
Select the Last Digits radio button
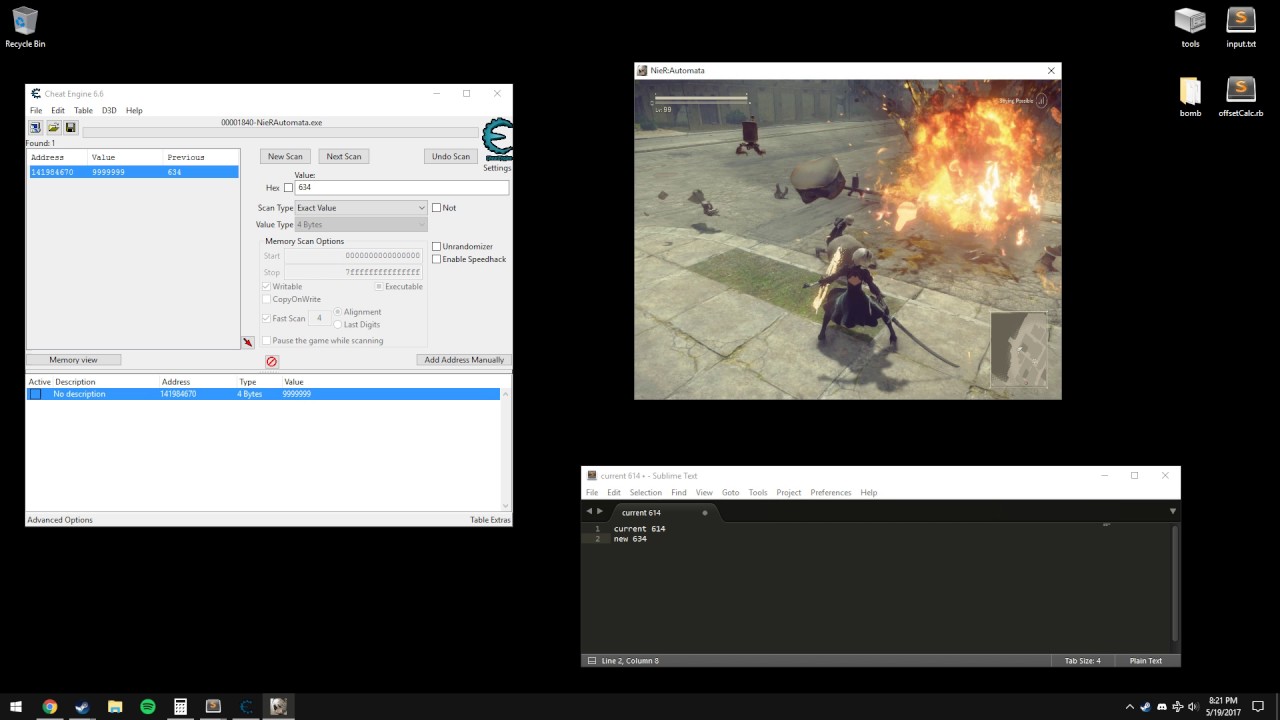[338, 324]
